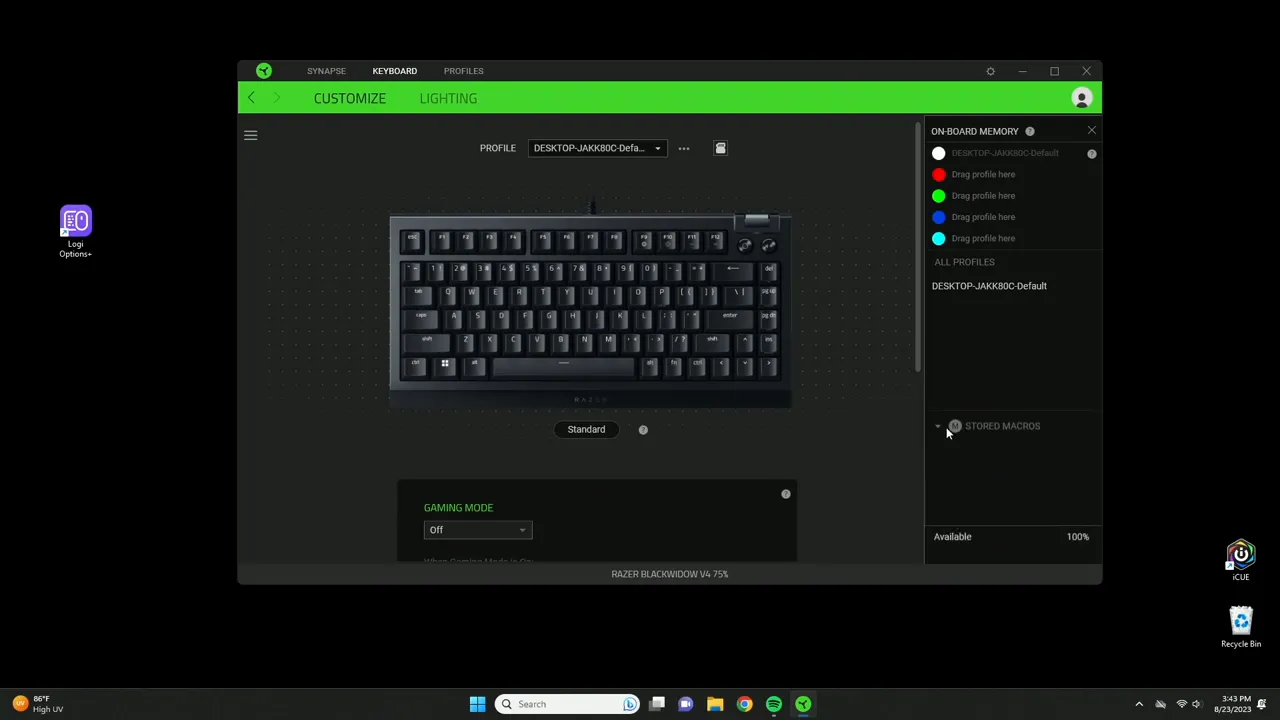Click the cyan on-board memory slot
This screenshot has height=720, width=1280.
[938, 238]
